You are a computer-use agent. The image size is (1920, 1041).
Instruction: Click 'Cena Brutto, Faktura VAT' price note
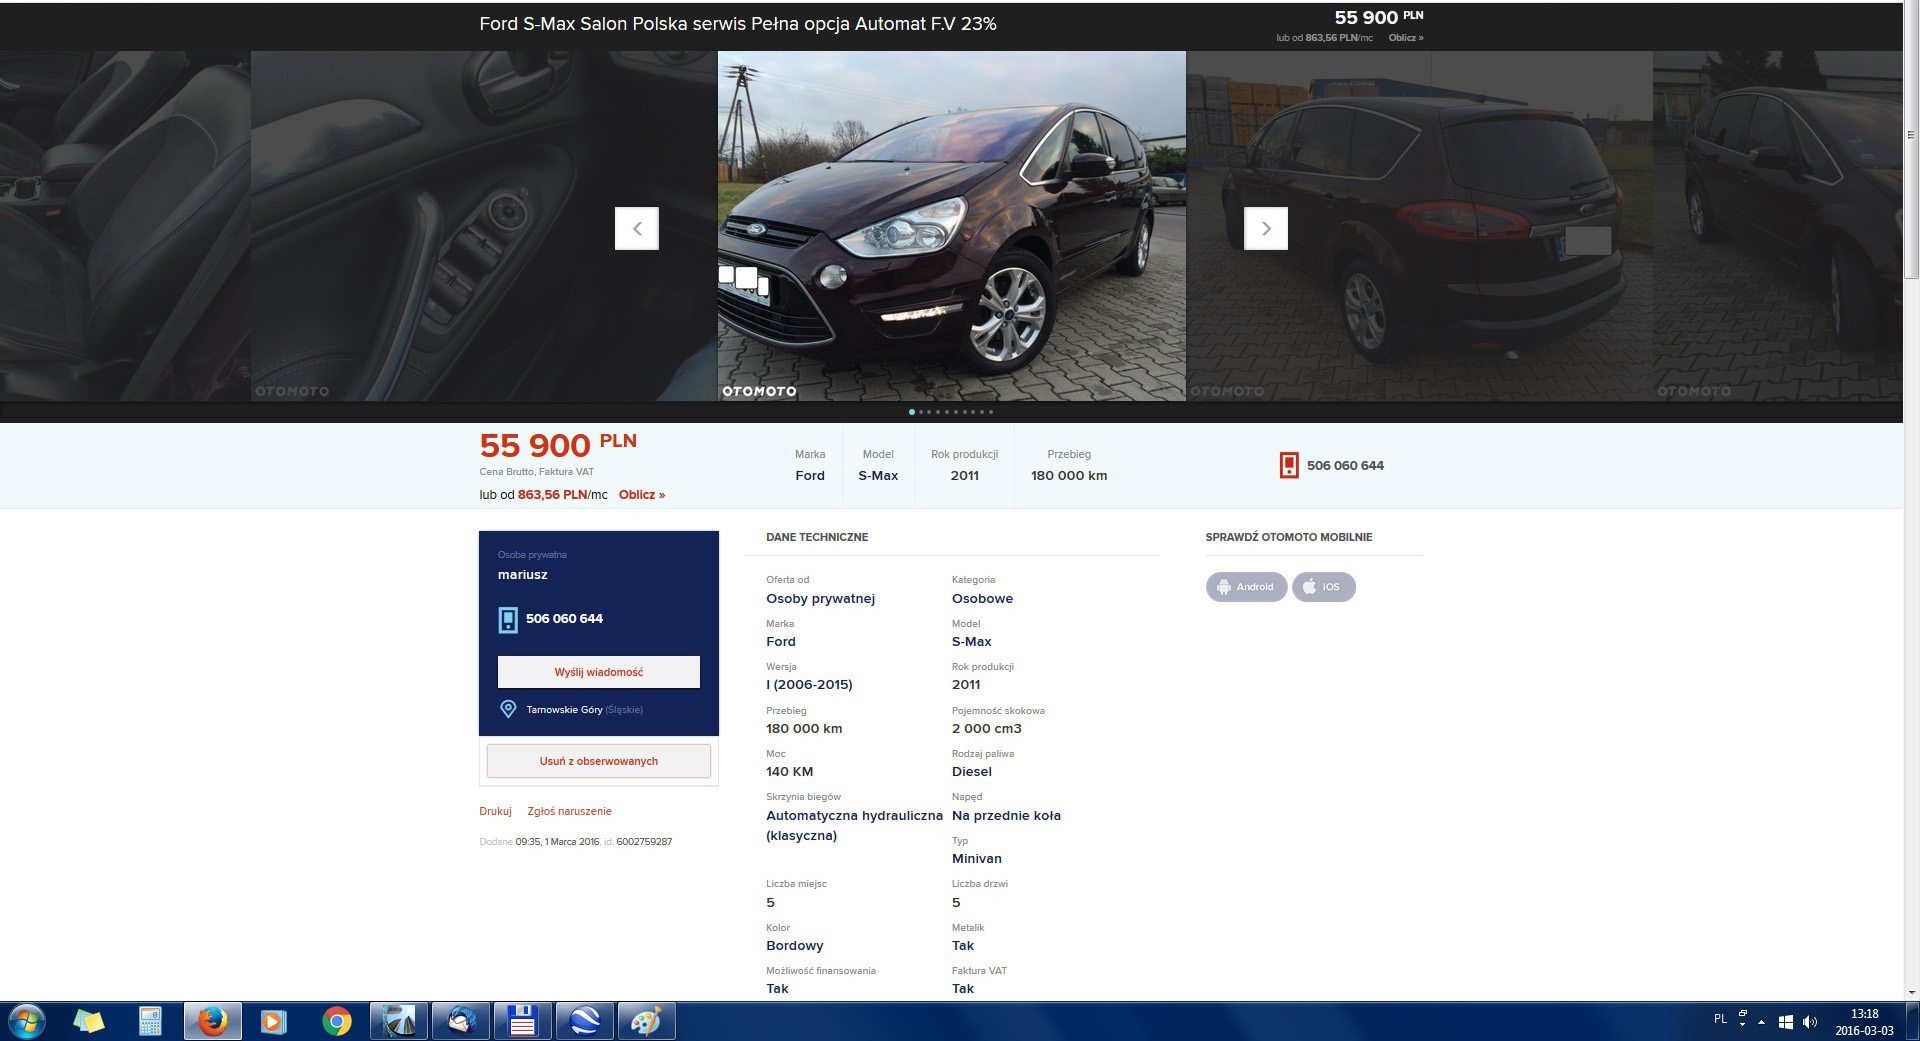(x=536, y=472)
